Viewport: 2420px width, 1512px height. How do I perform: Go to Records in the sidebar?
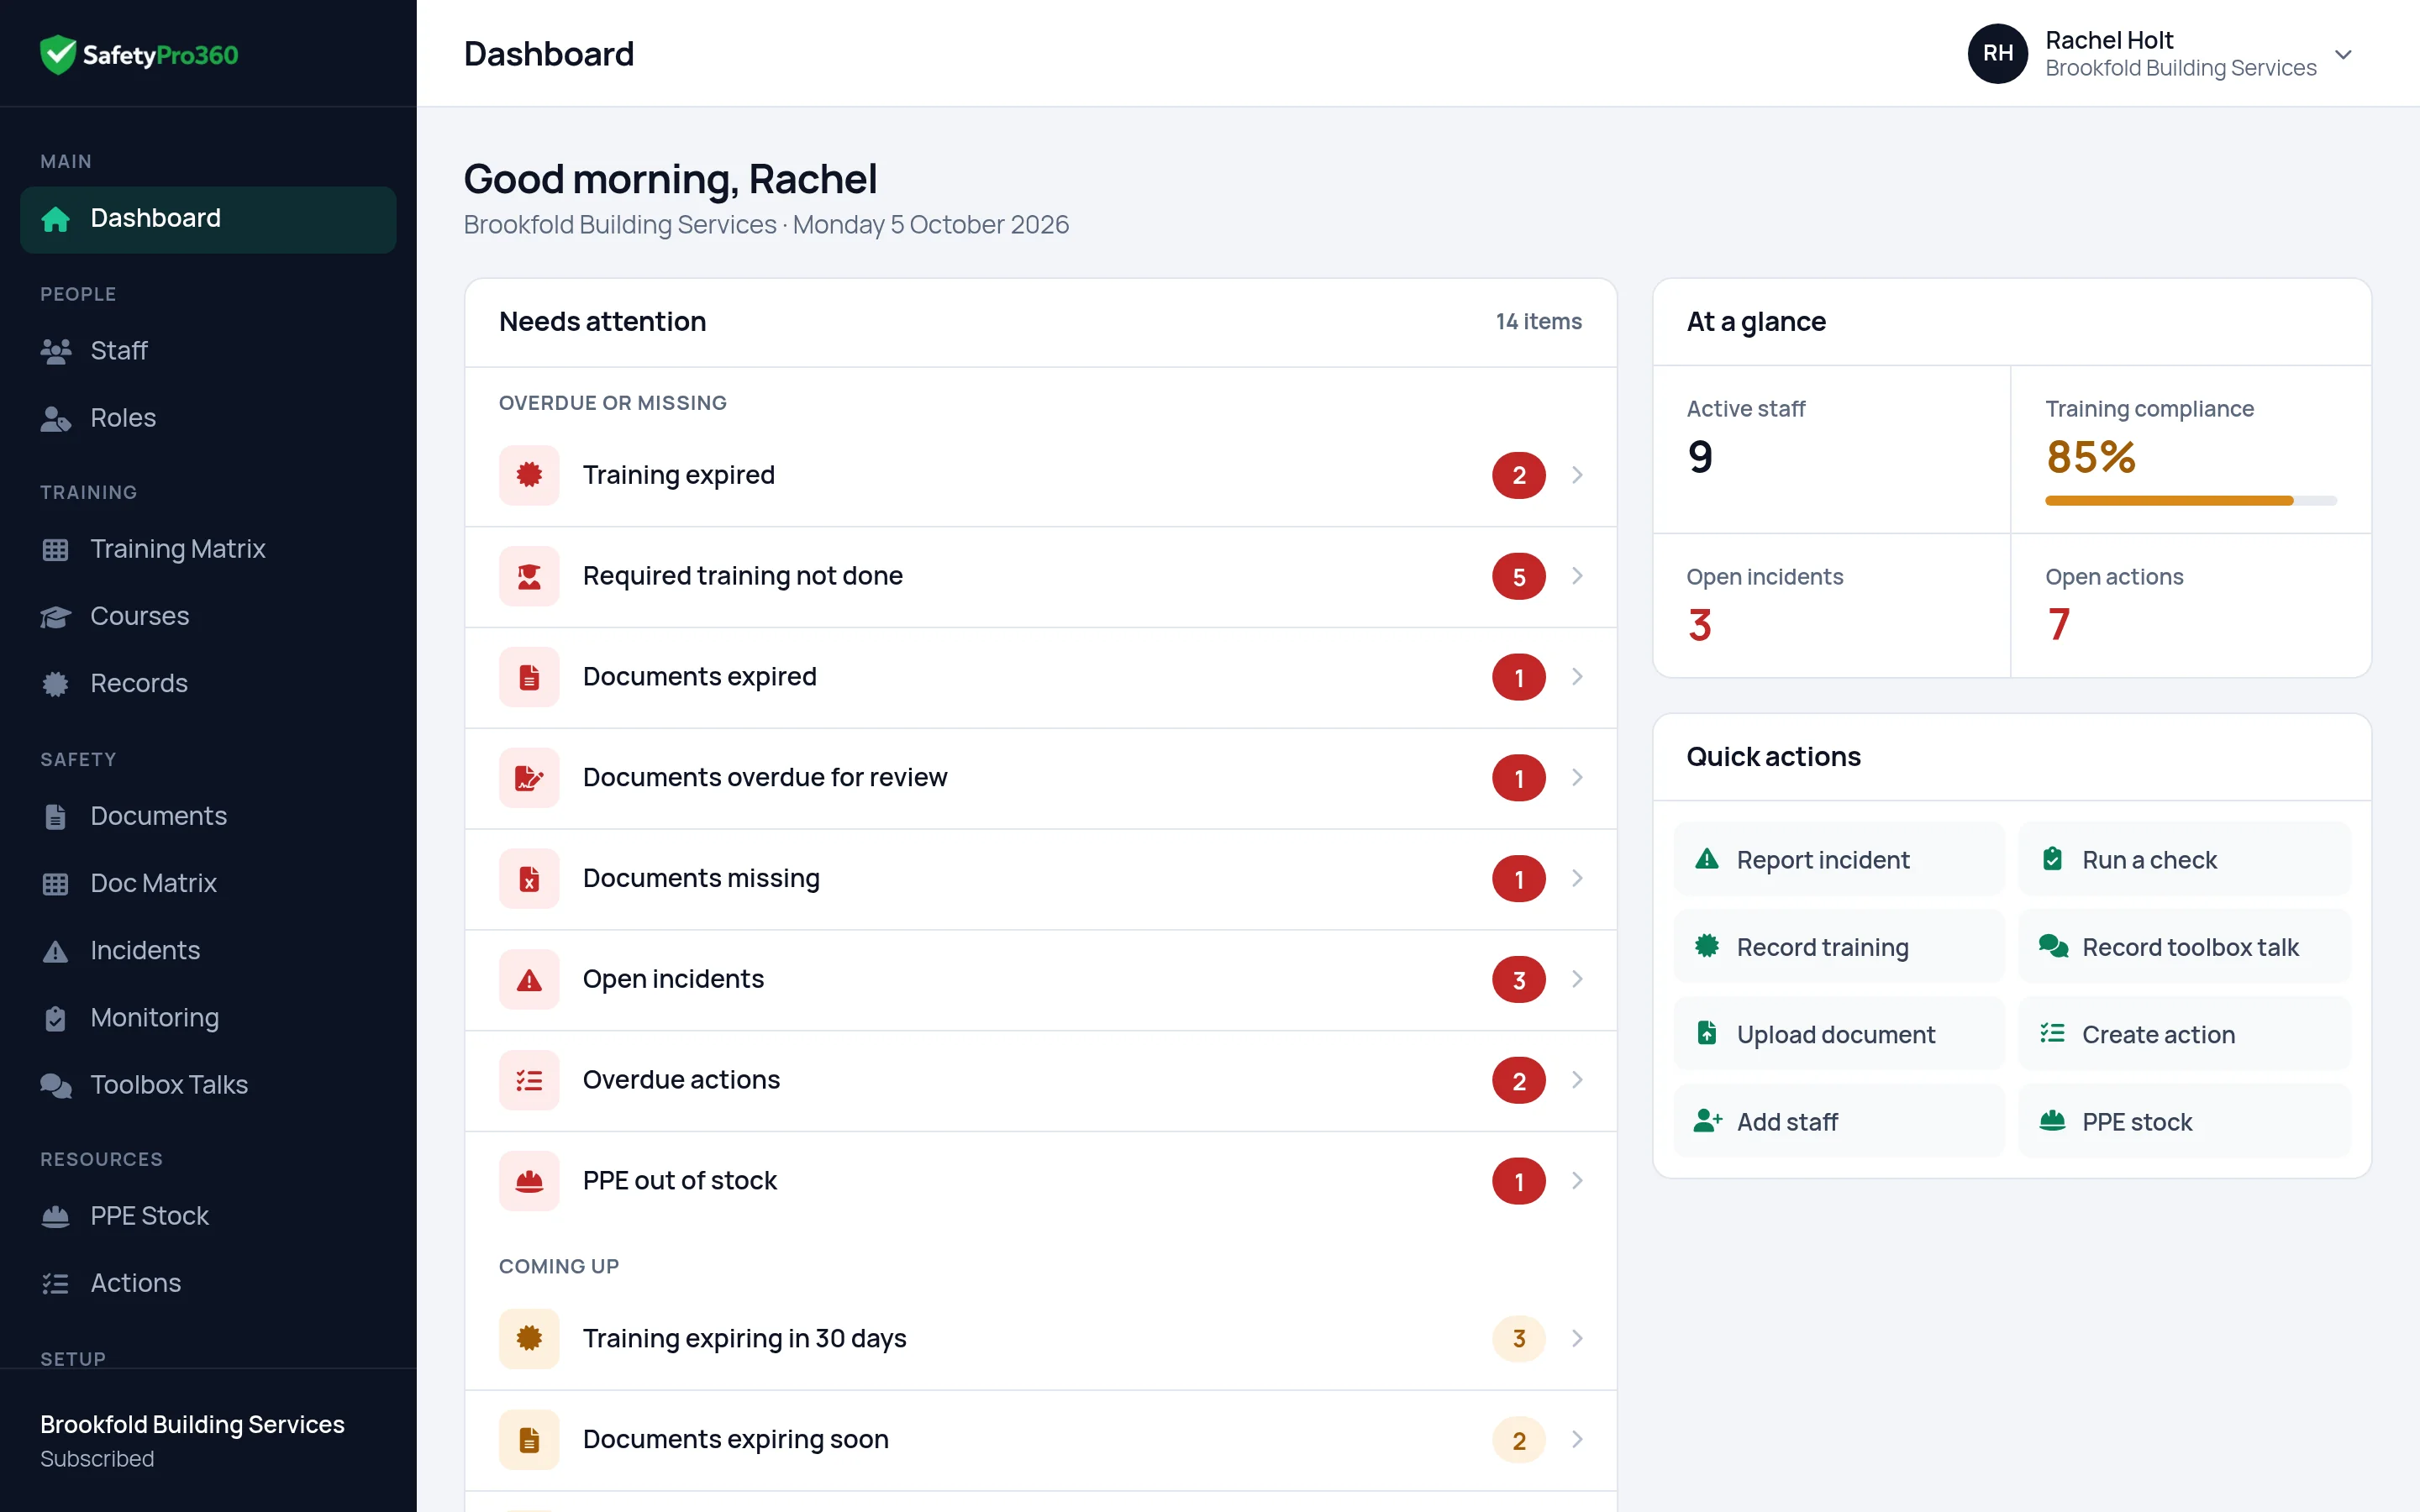(208, 684)
